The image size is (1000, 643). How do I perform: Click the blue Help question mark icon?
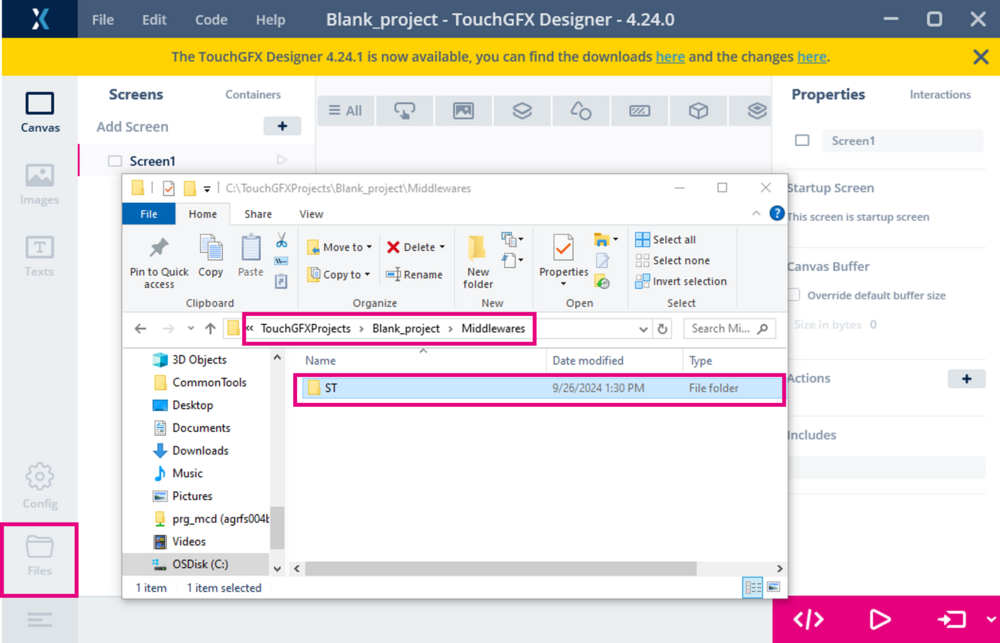point(777,213)
